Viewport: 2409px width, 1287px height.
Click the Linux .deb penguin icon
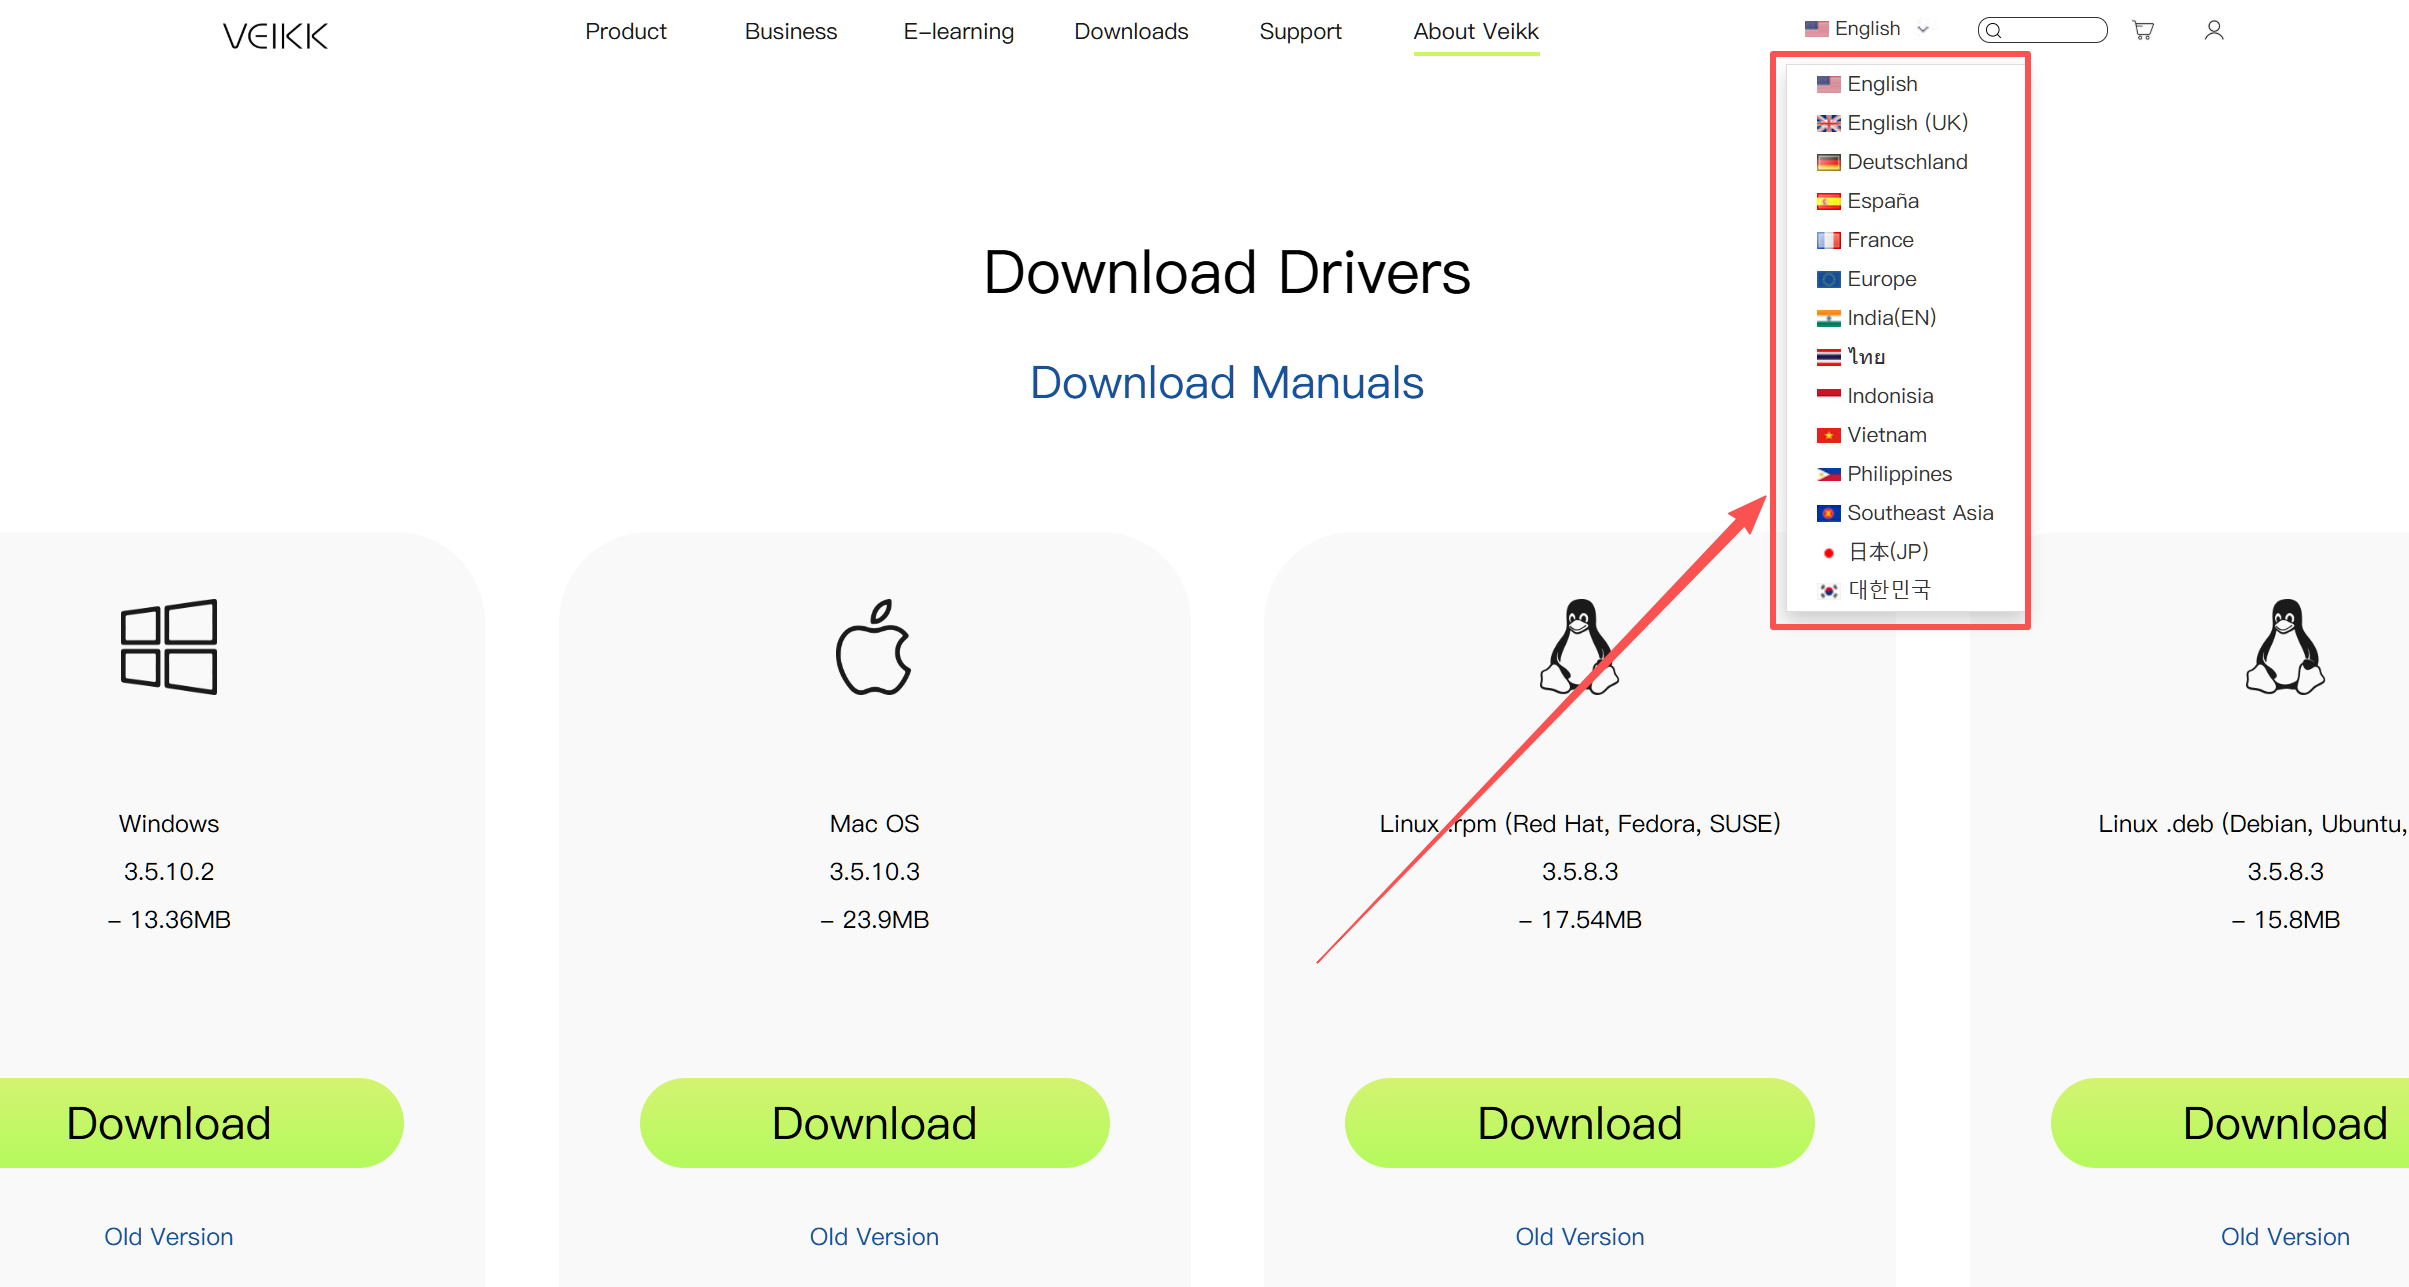pyautogui.click(x=2285, y=646)
